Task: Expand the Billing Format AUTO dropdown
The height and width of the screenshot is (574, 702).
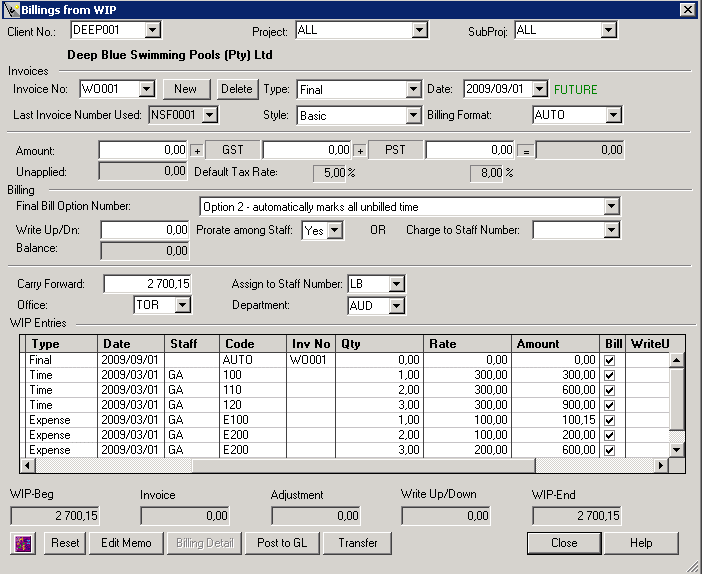Action: [614, 115]
